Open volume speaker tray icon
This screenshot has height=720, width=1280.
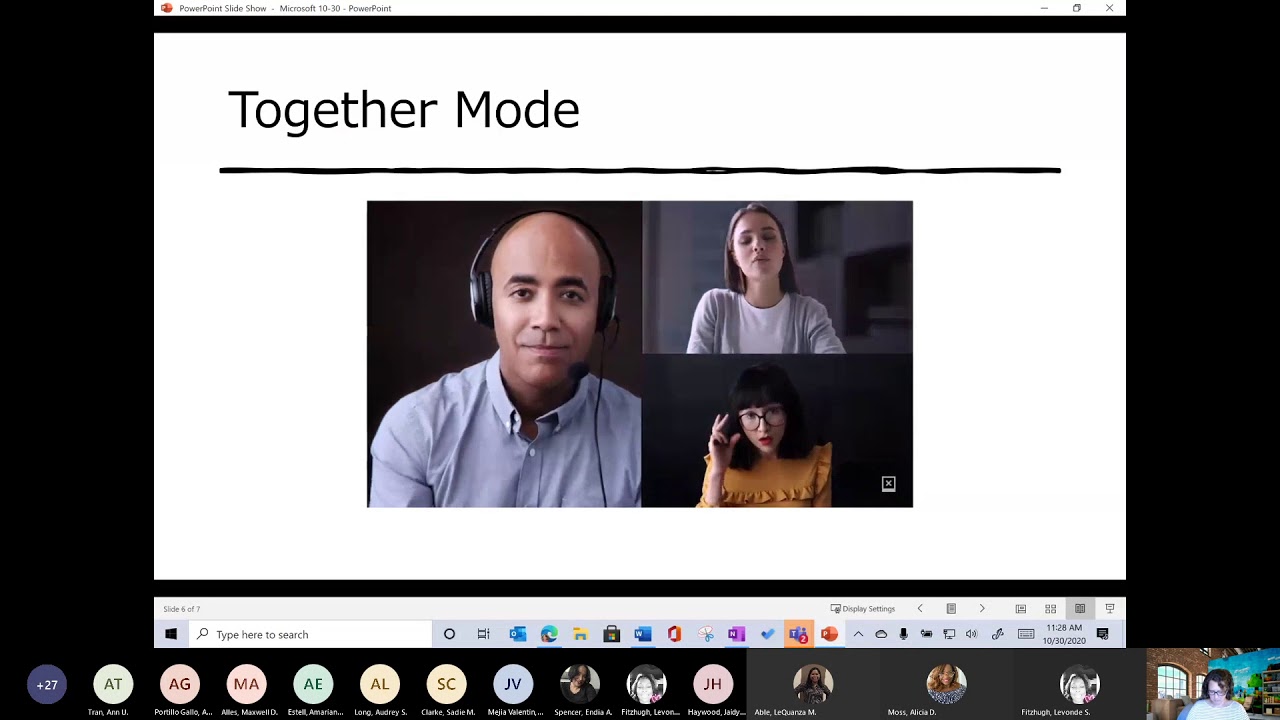point(971,634)
